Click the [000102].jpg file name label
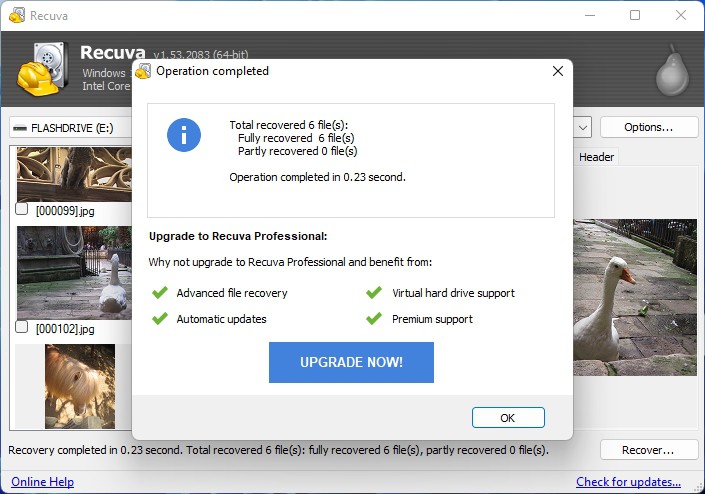705x494 pixels. [65, 329]
